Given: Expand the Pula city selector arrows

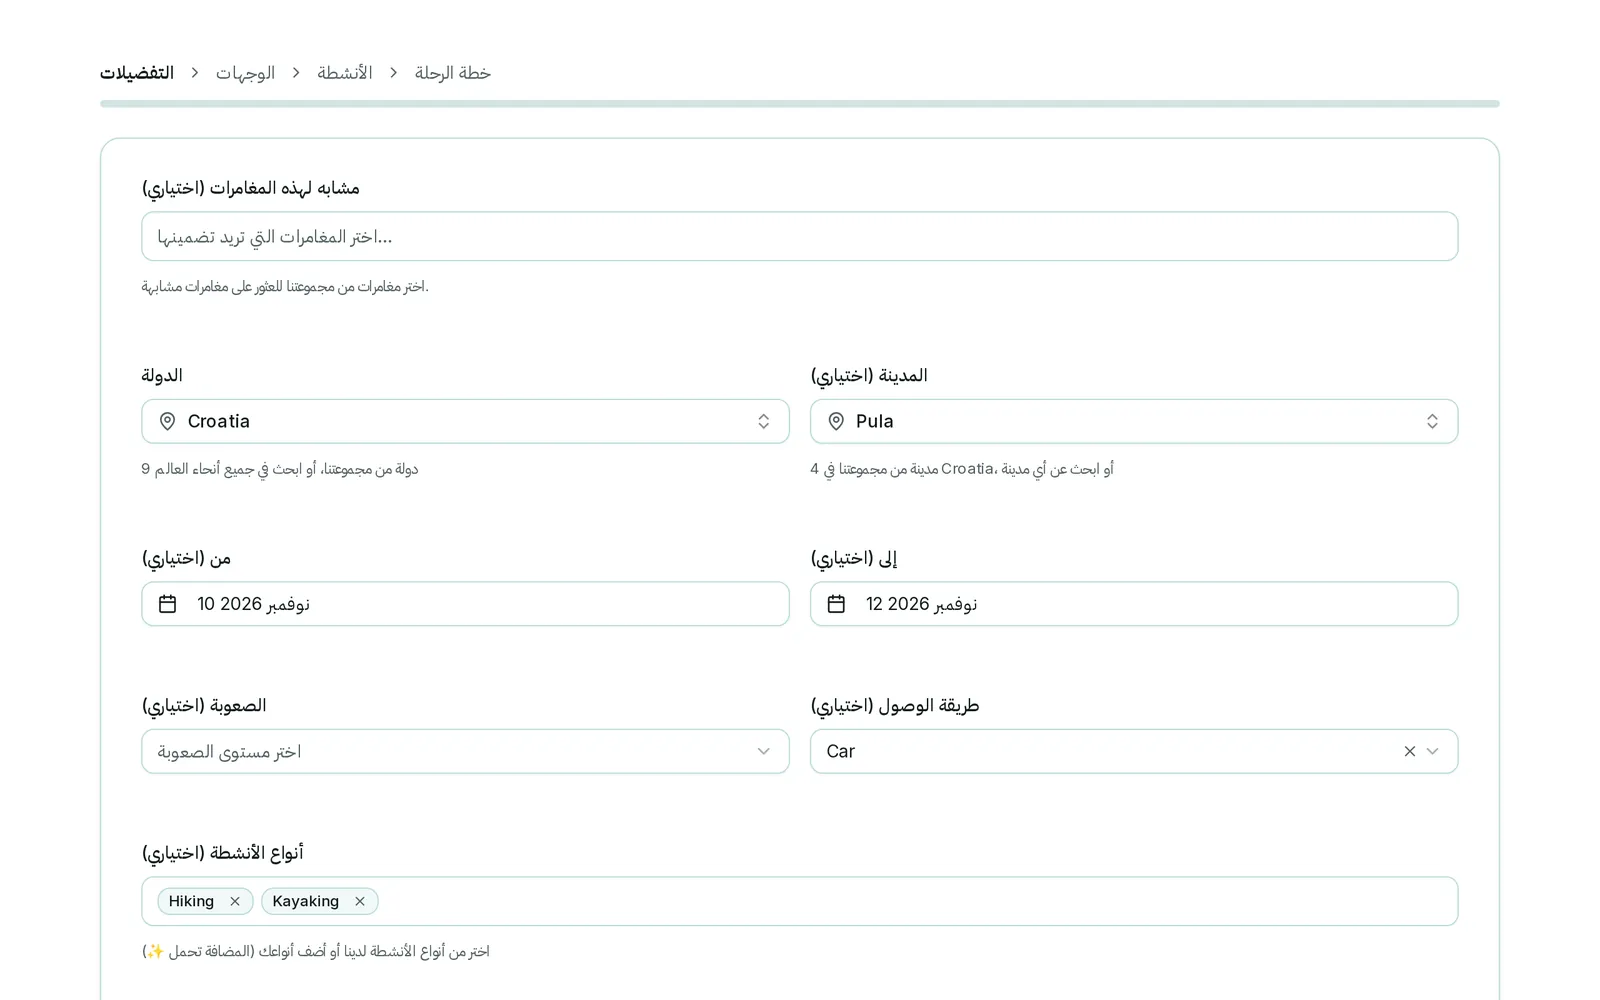Looking at the screenshot, I should 1432,422.
